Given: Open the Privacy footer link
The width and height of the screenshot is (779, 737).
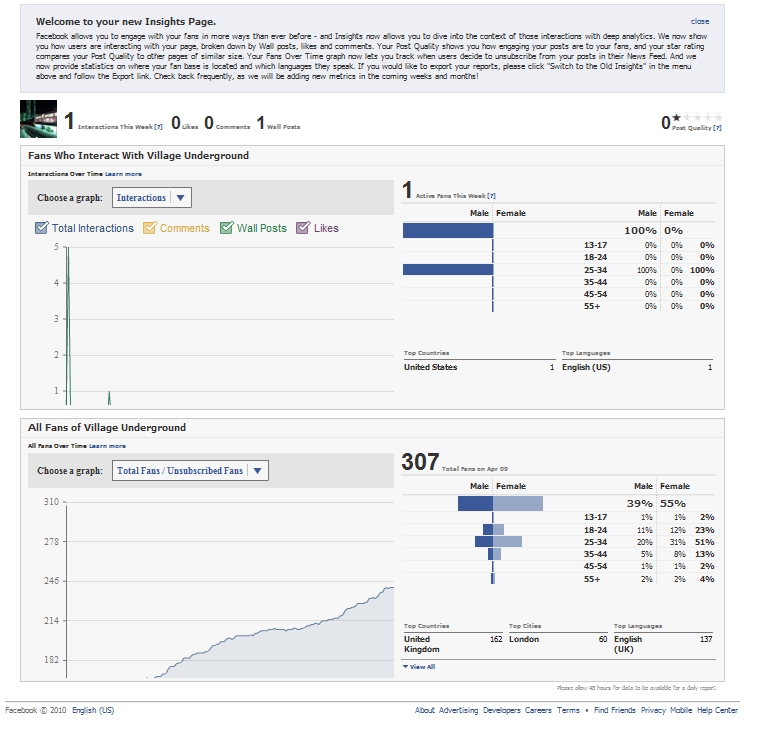Looking at the screenshot, I should coord(653,710).
